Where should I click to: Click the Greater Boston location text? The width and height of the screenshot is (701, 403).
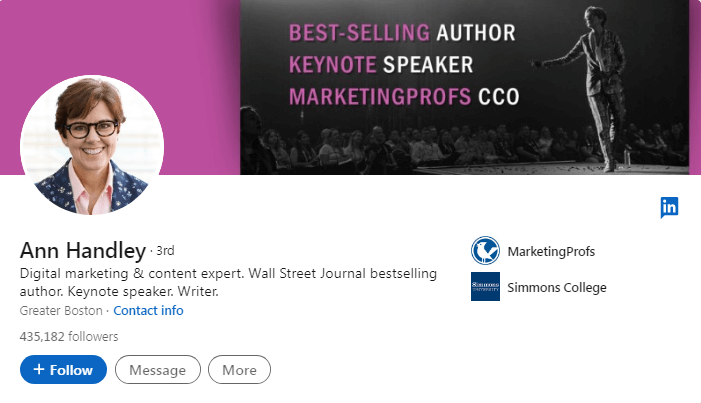pyautogui.click(x=62, y=311)
